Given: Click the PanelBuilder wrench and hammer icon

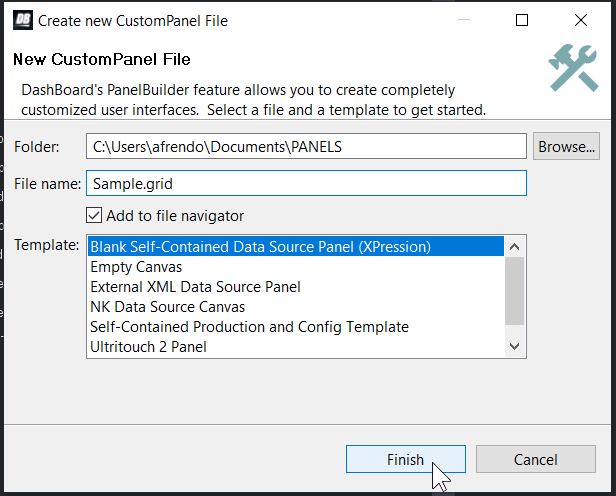Looking at the screenshot, I should (573, 68).
